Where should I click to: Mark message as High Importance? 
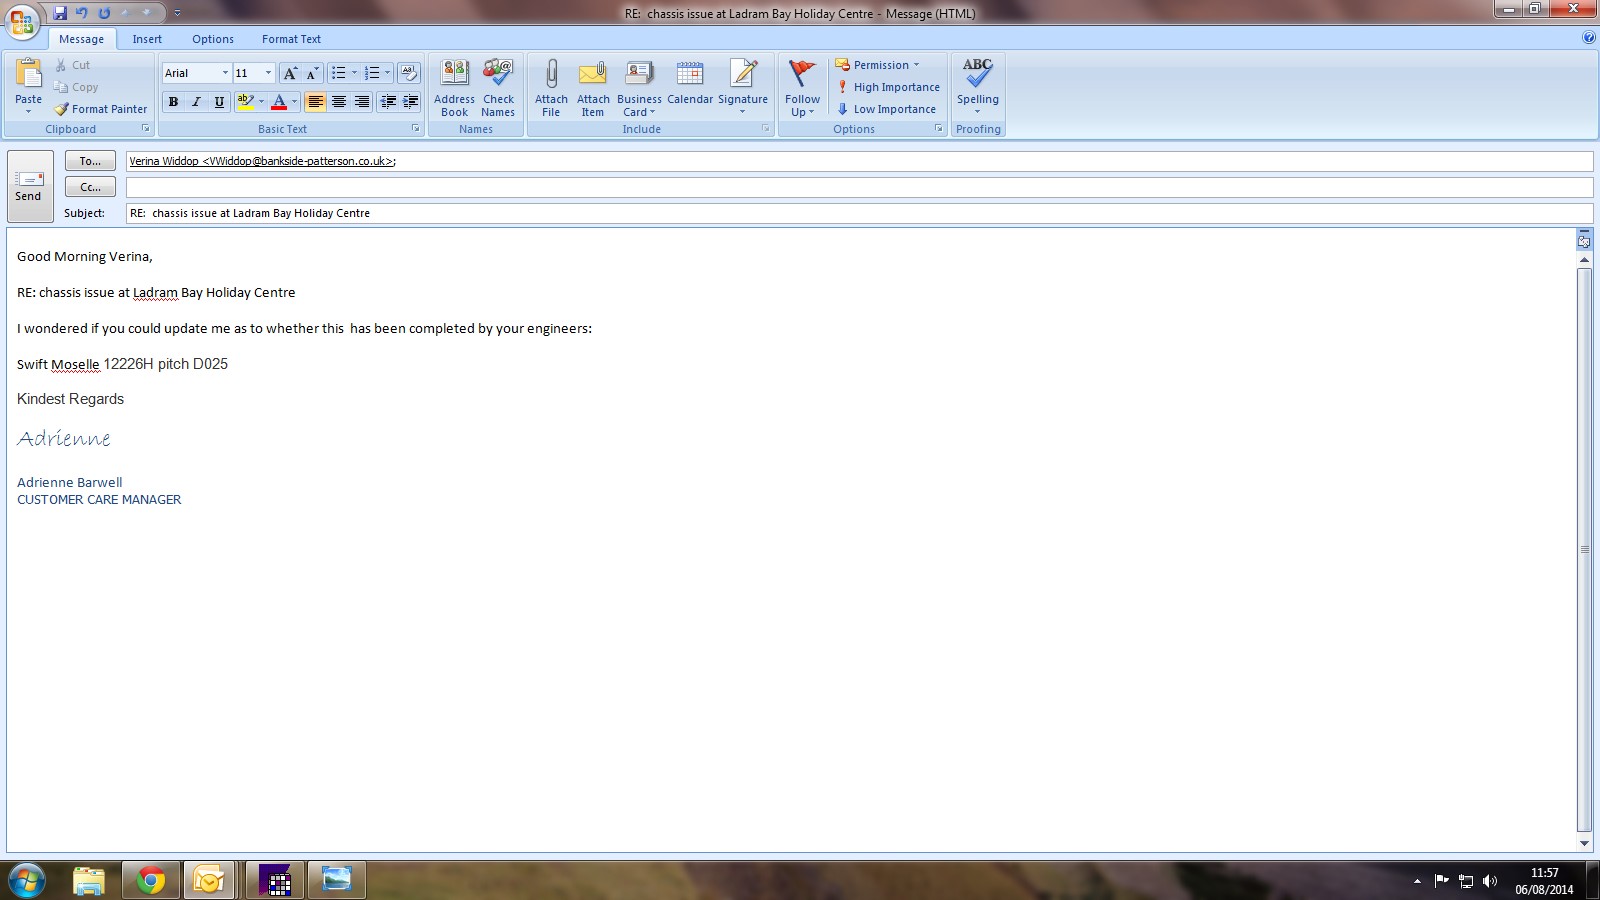888,87
